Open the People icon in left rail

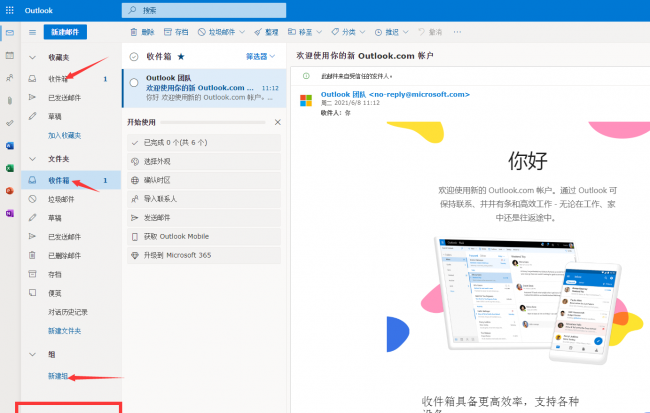10,78
